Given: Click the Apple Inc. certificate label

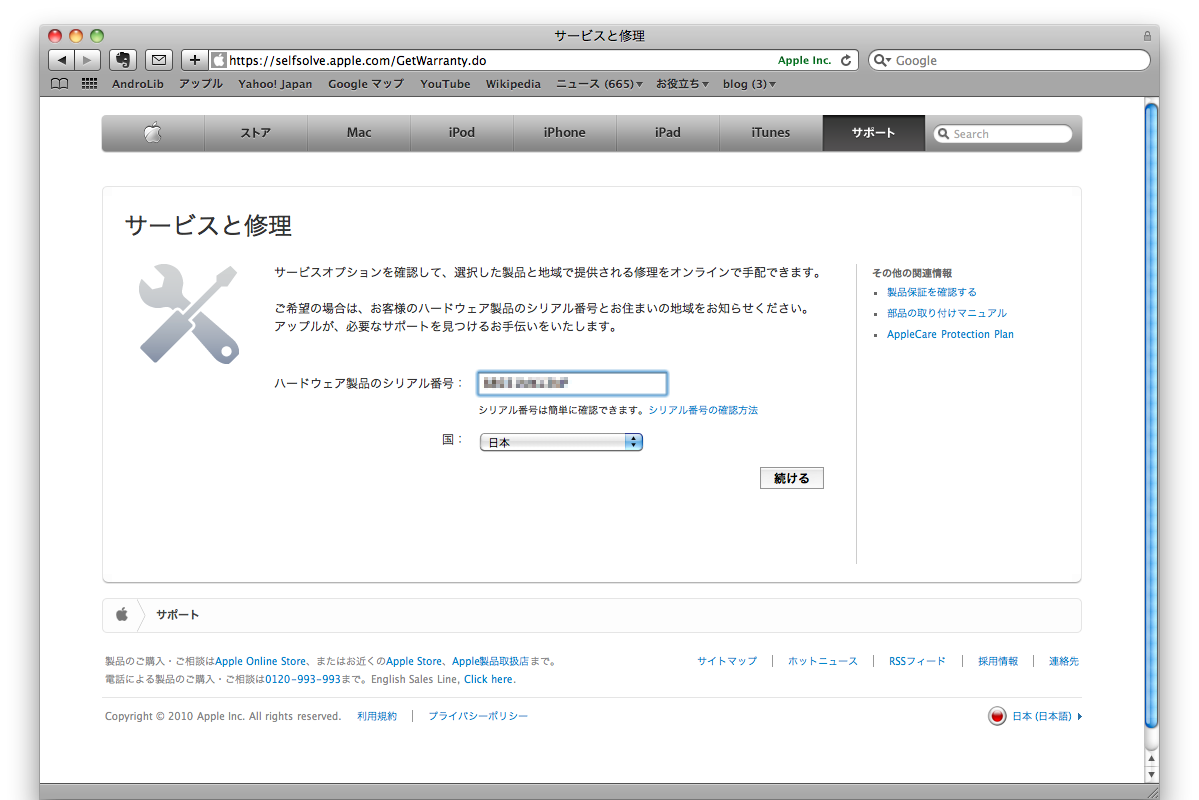Looking at the screenshot, I should [804, 60].
